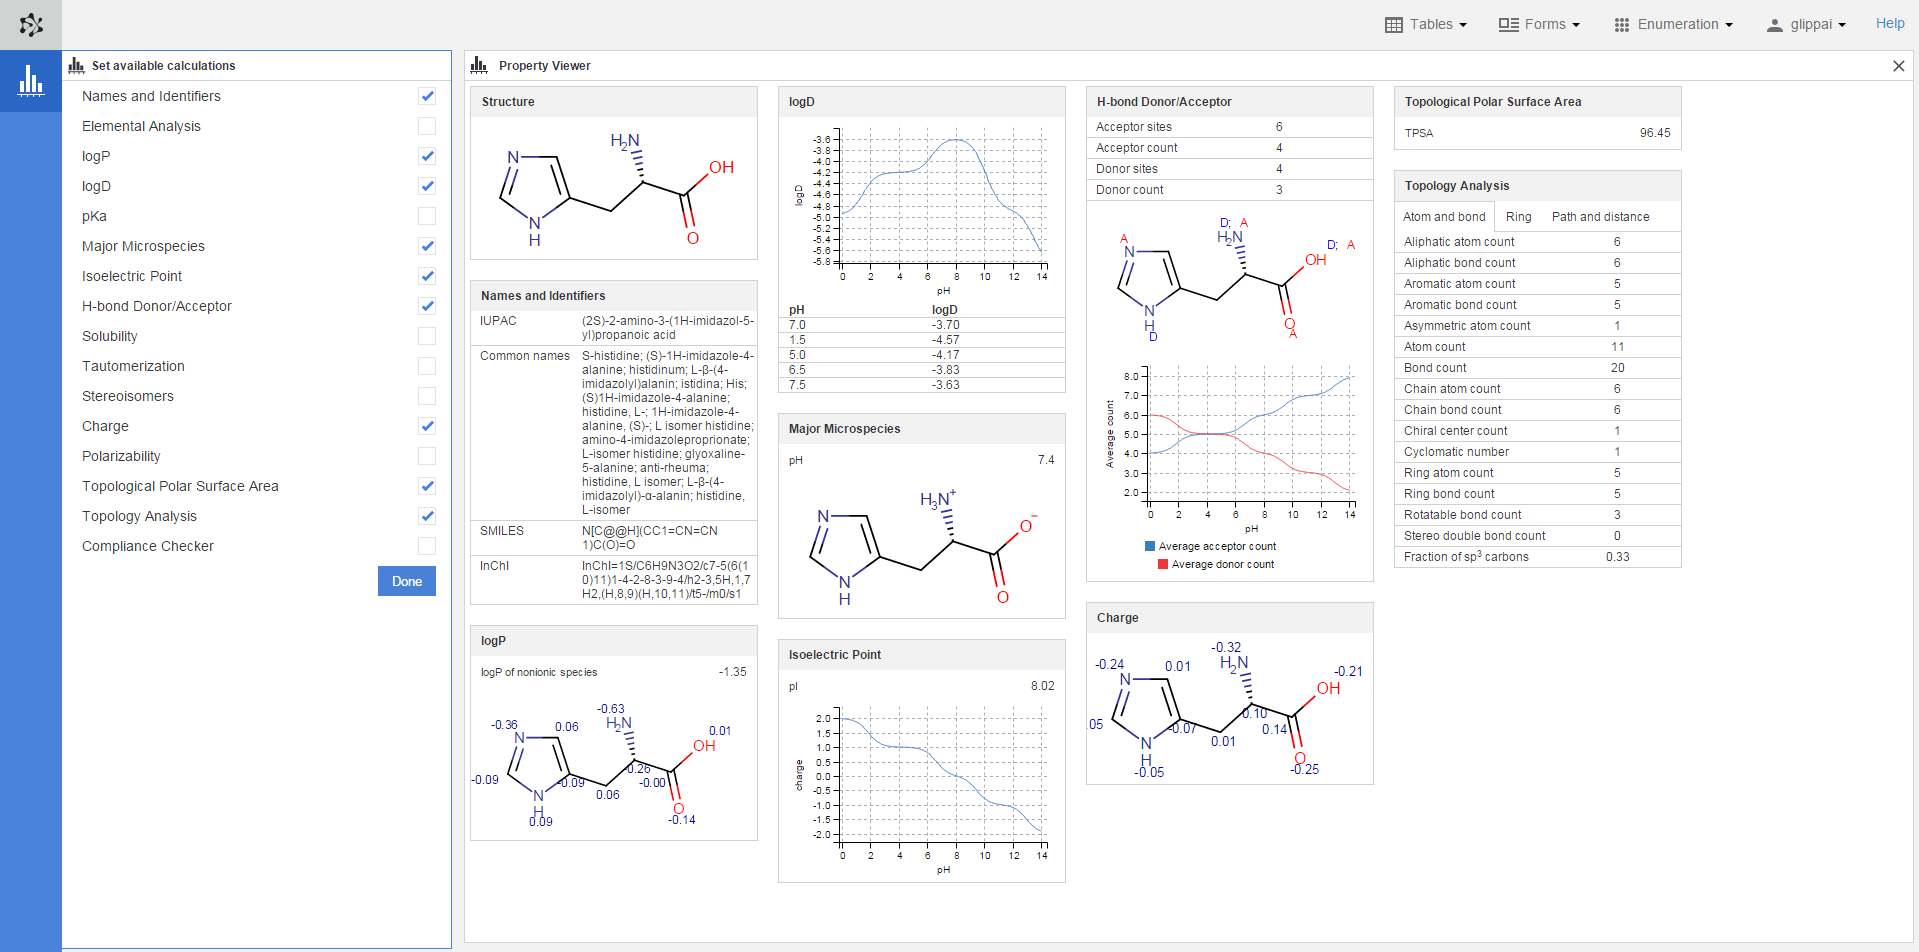Switch to the Ring tab
The image size is (1919, 952).
(1518, 217)
